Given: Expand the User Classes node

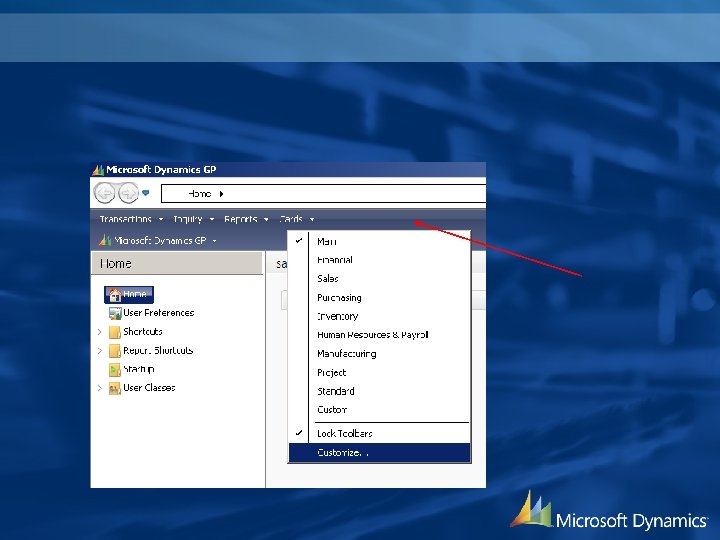Looking at the screenshot, I should [x=100, y=388].
